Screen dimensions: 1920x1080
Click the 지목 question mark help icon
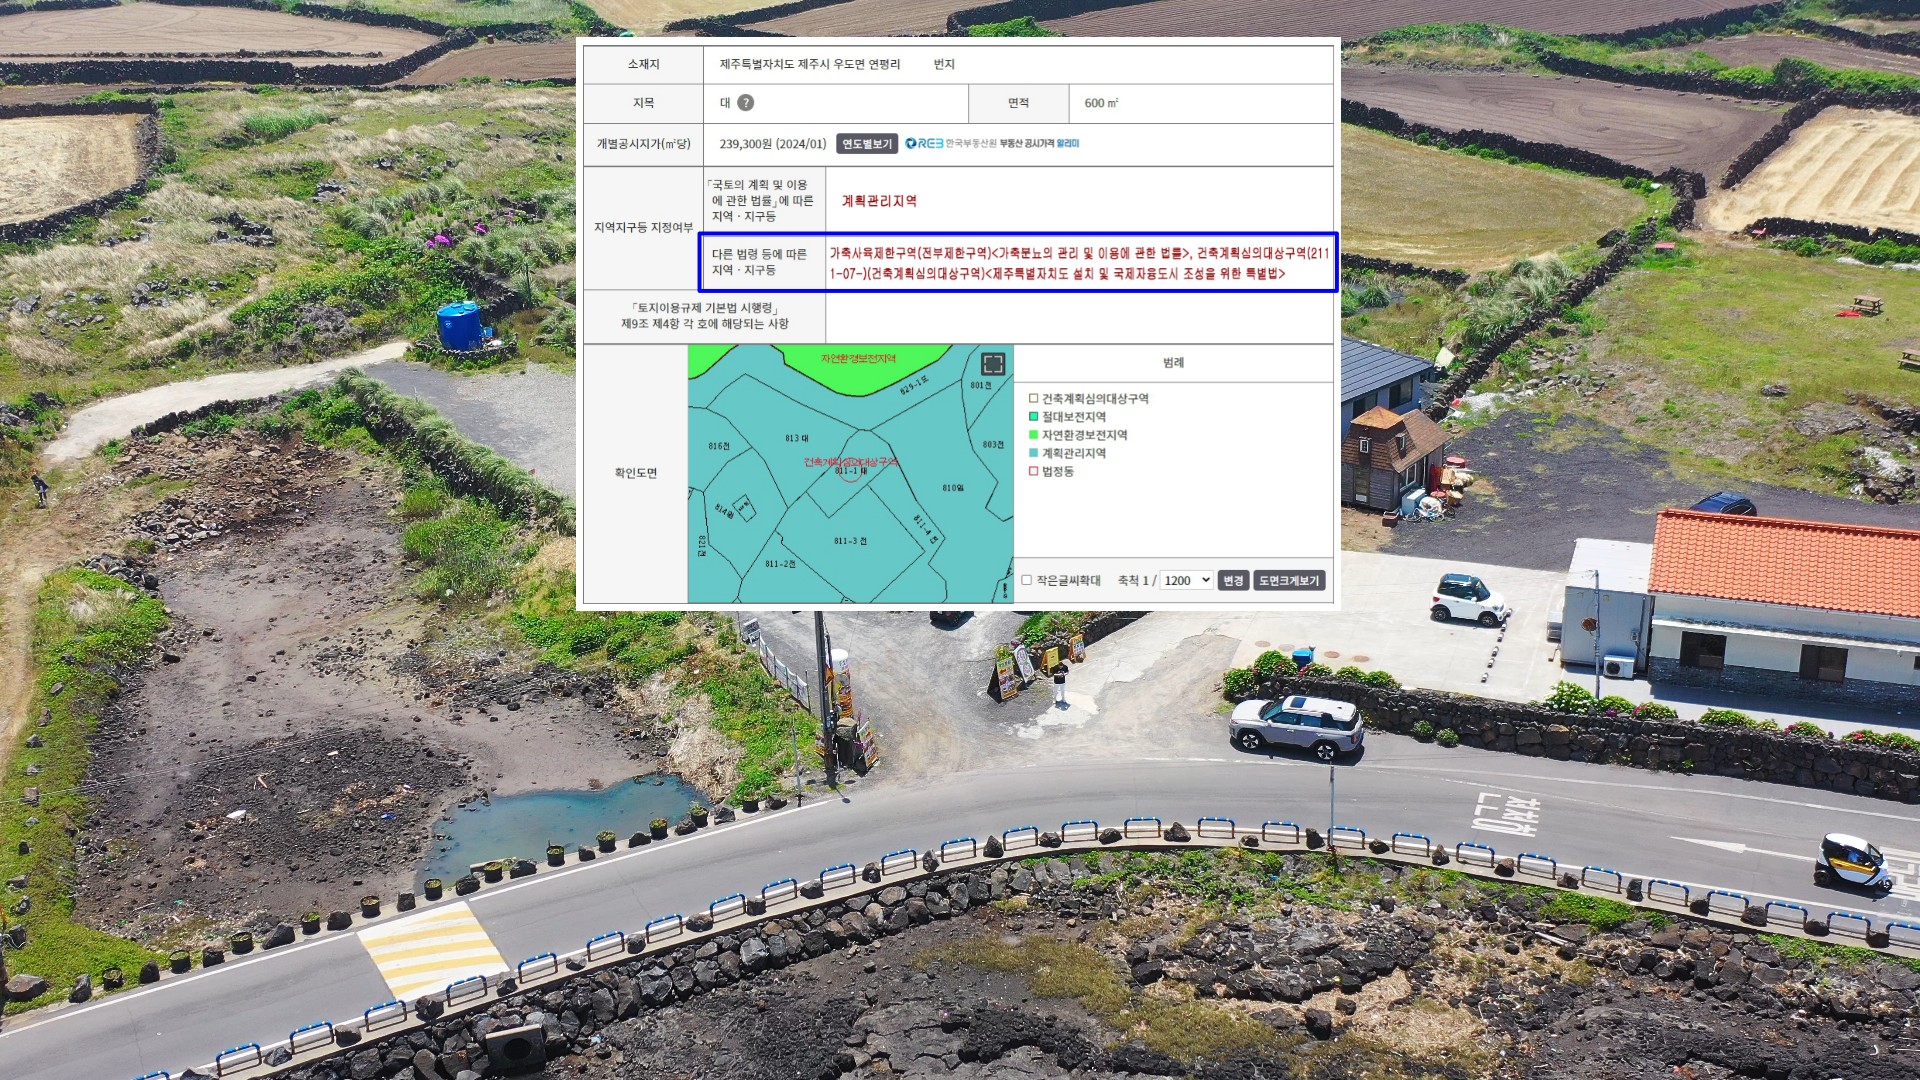[746, 103]
